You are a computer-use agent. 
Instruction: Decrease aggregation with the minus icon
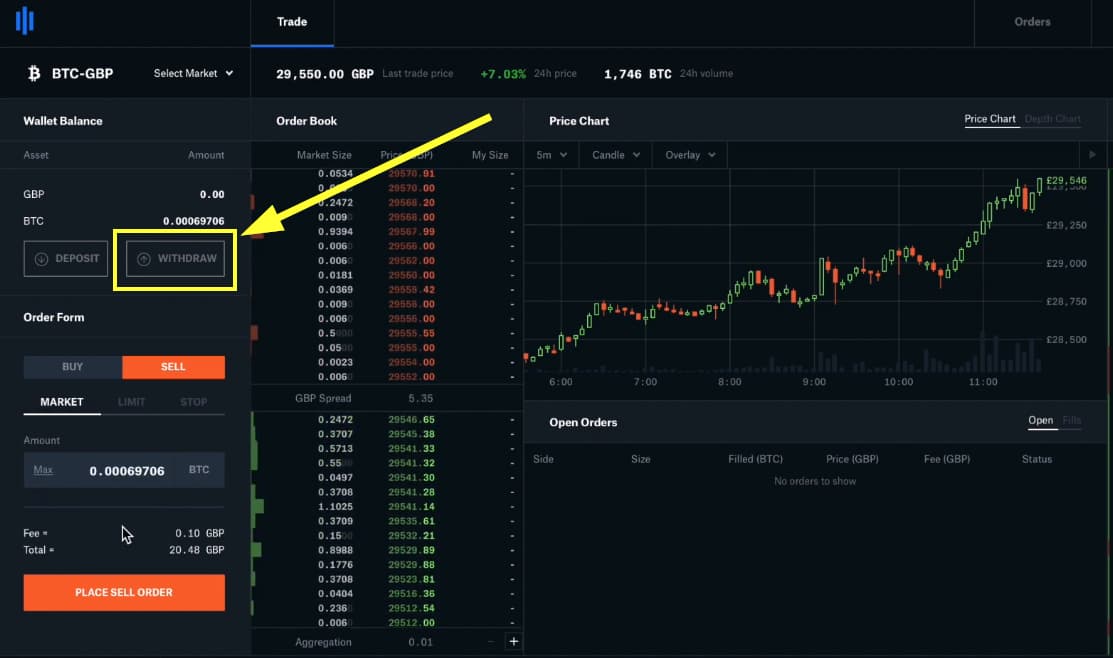(x=489, y=641)
